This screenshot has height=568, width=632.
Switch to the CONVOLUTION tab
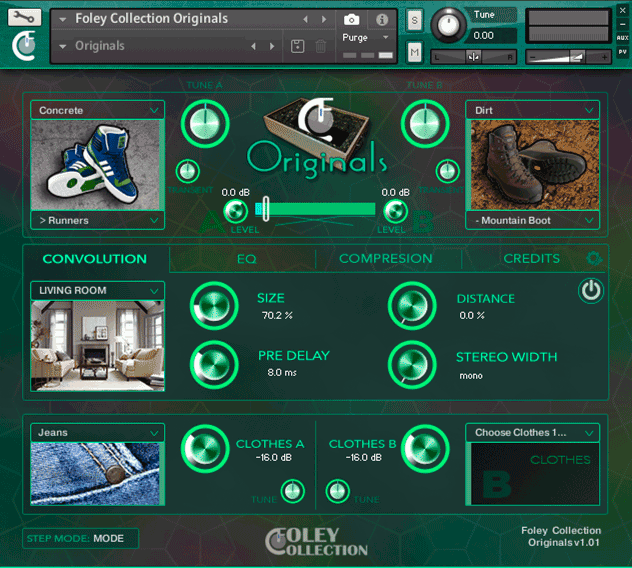pyautogui.click(x=95, y=258)
